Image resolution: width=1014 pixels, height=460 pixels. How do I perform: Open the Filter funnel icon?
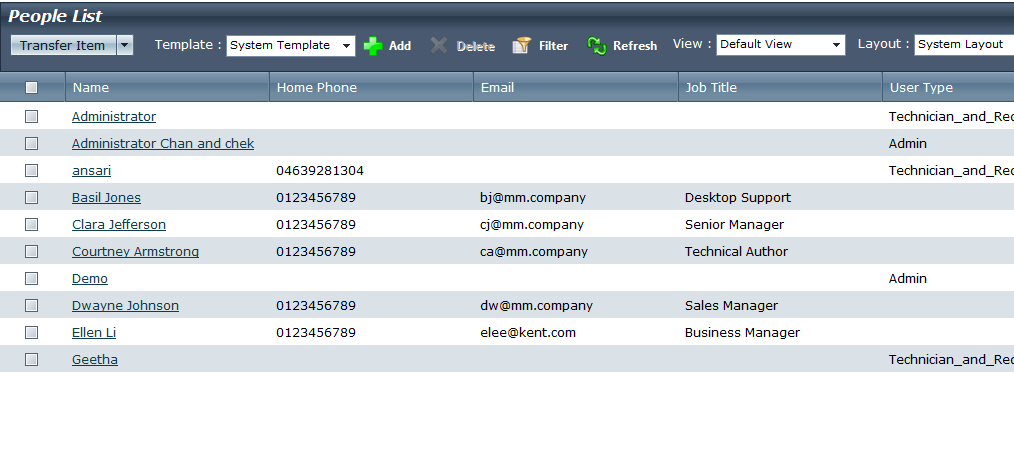tap(521, 46)
